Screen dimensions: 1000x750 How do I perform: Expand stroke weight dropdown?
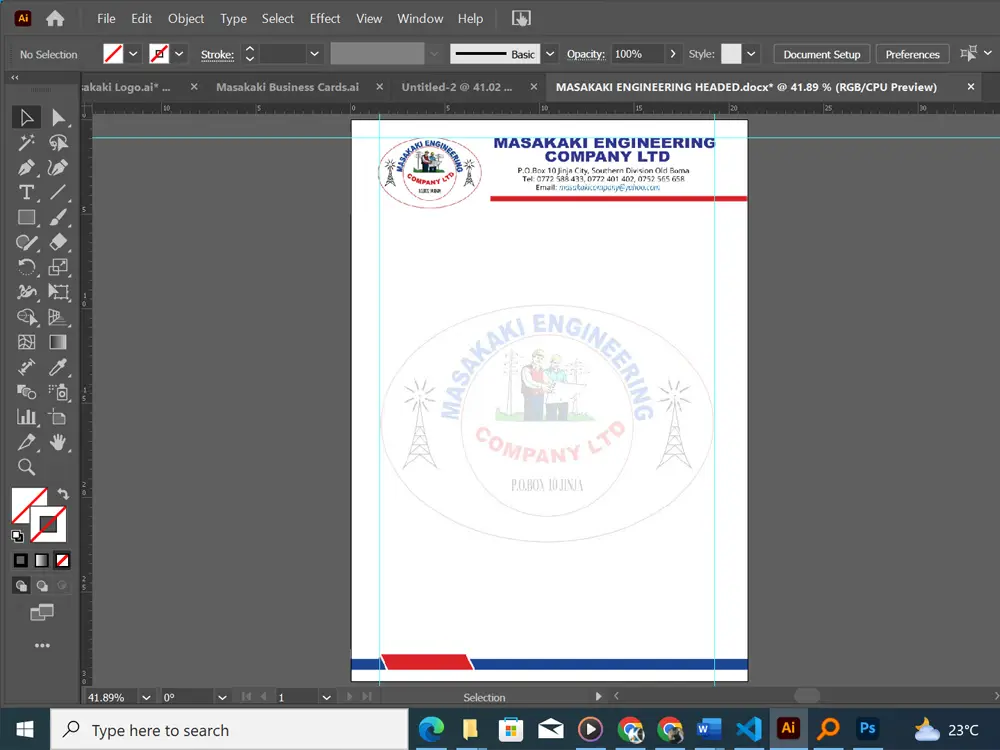[x=314, y=54]
